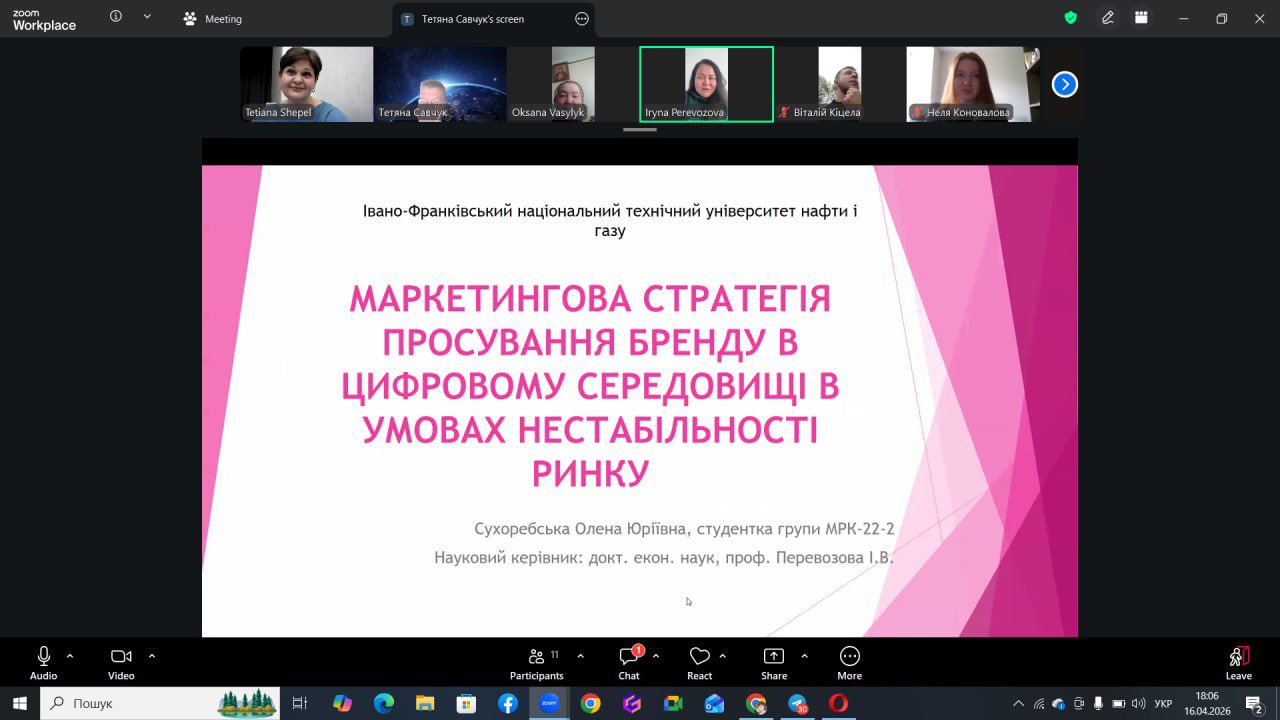The width and height of the screenshot is (1280, 720).
Task: Switch to the Meeting tab
Action: 213,19
